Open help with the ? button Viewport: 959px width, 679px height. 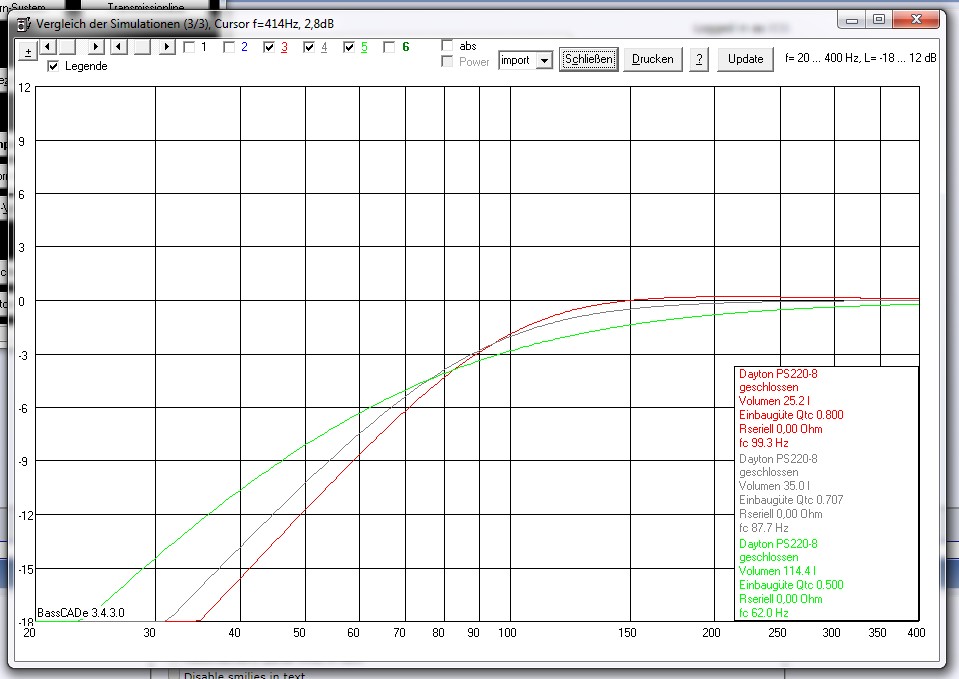point(699,59)
